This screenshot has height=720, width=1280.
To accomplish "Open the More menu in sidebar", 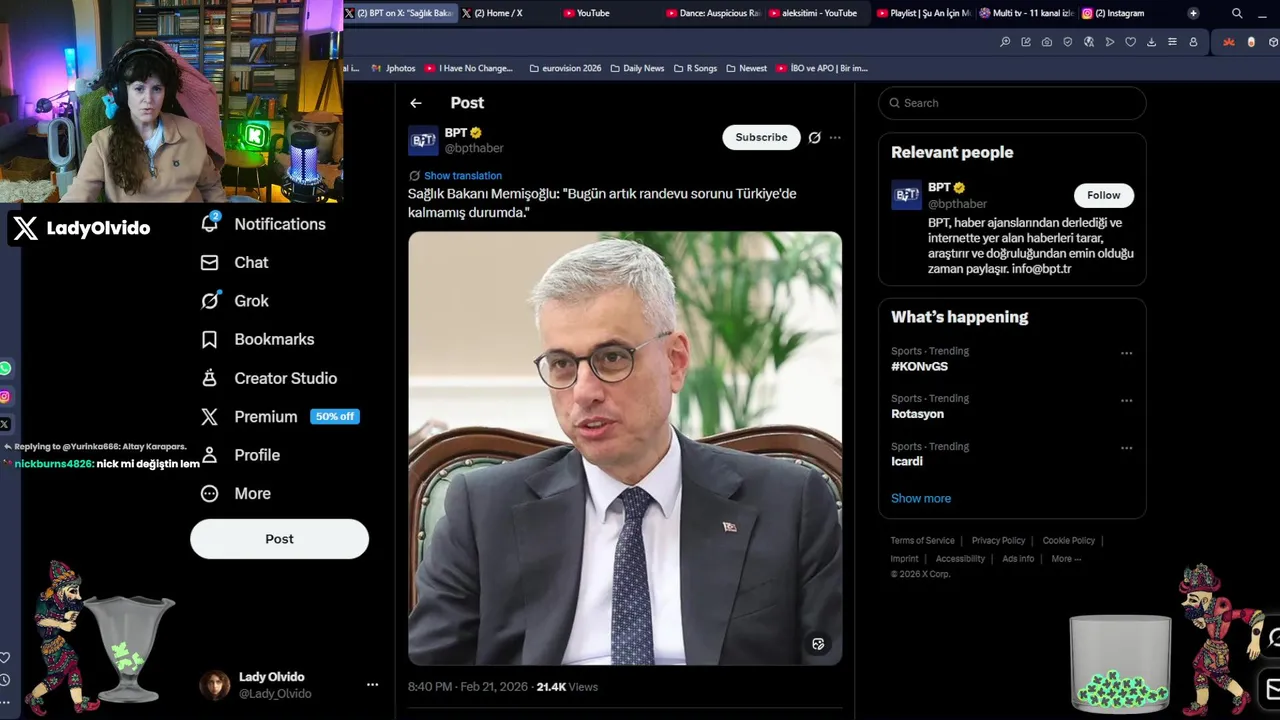I will (236, 493).
